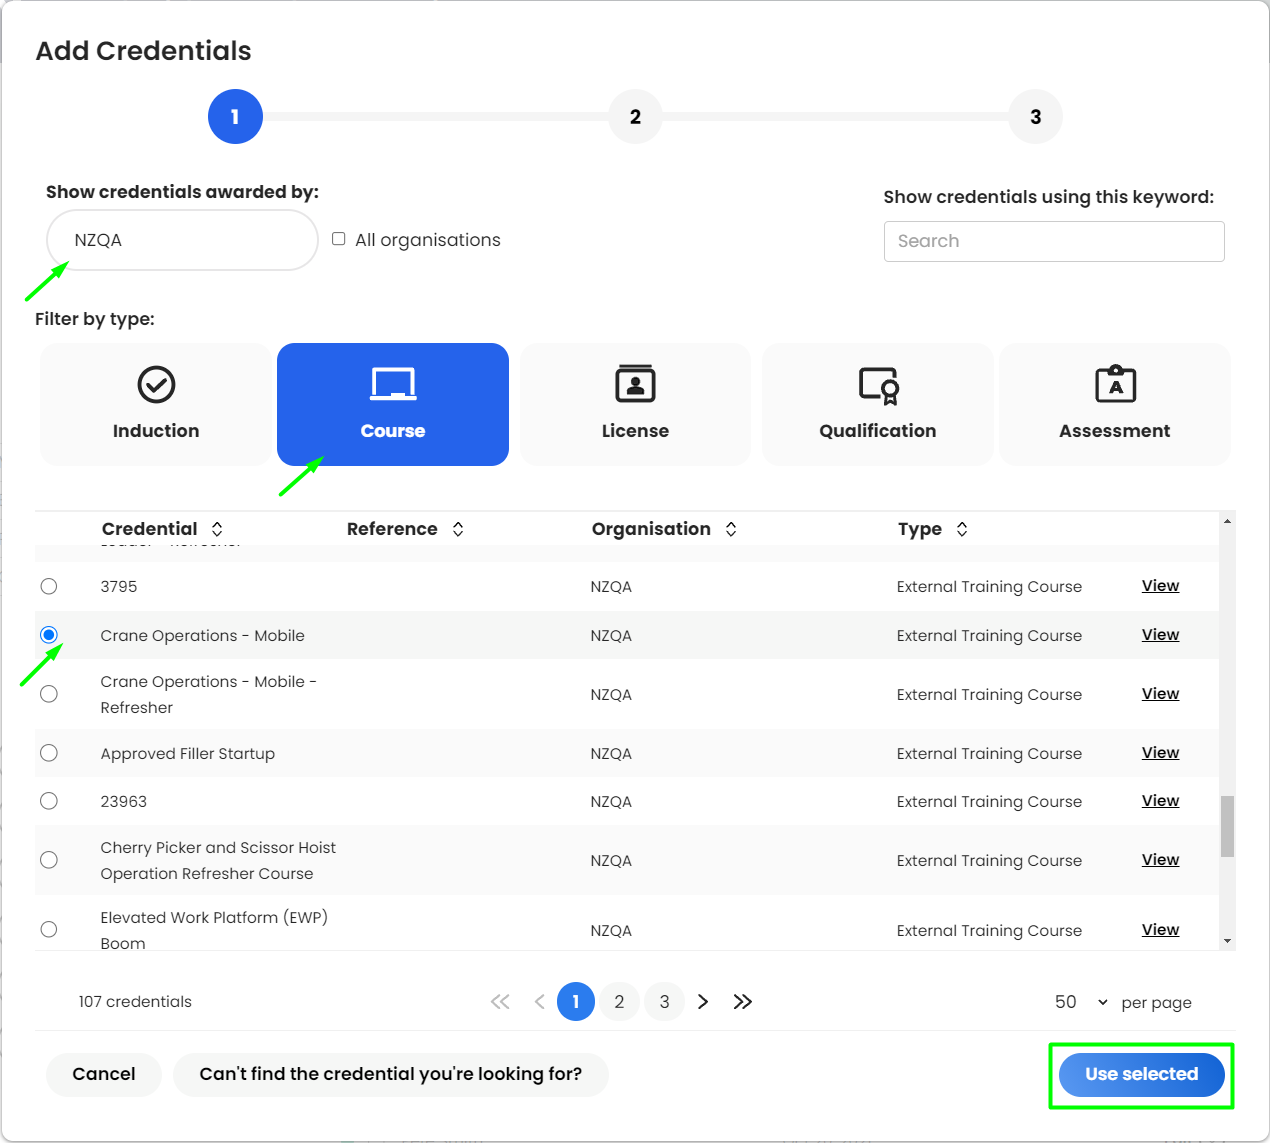The width and height of the screenshot is (1270, 1143).
Task: Select radio button for credential 3795
Action: click(x=49, y=586)
